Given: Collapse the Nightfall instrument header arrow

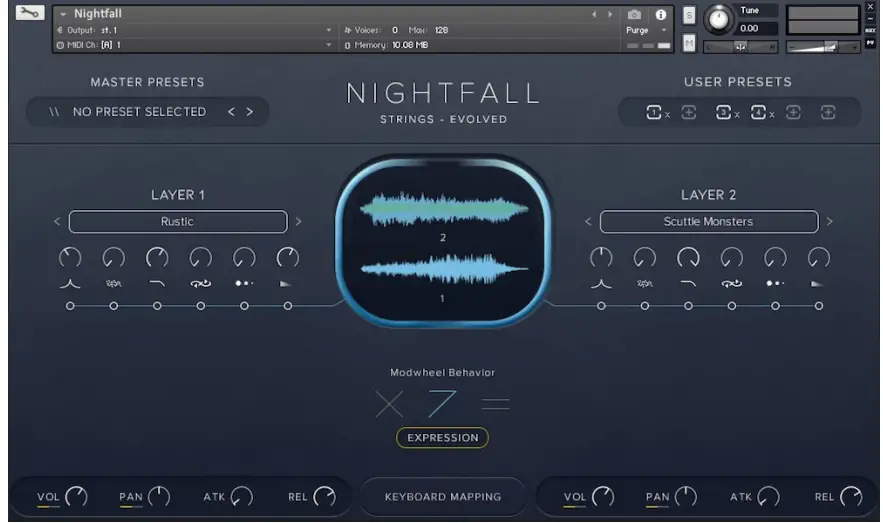Looking at the screenshot, I should [x=63, y=14].
